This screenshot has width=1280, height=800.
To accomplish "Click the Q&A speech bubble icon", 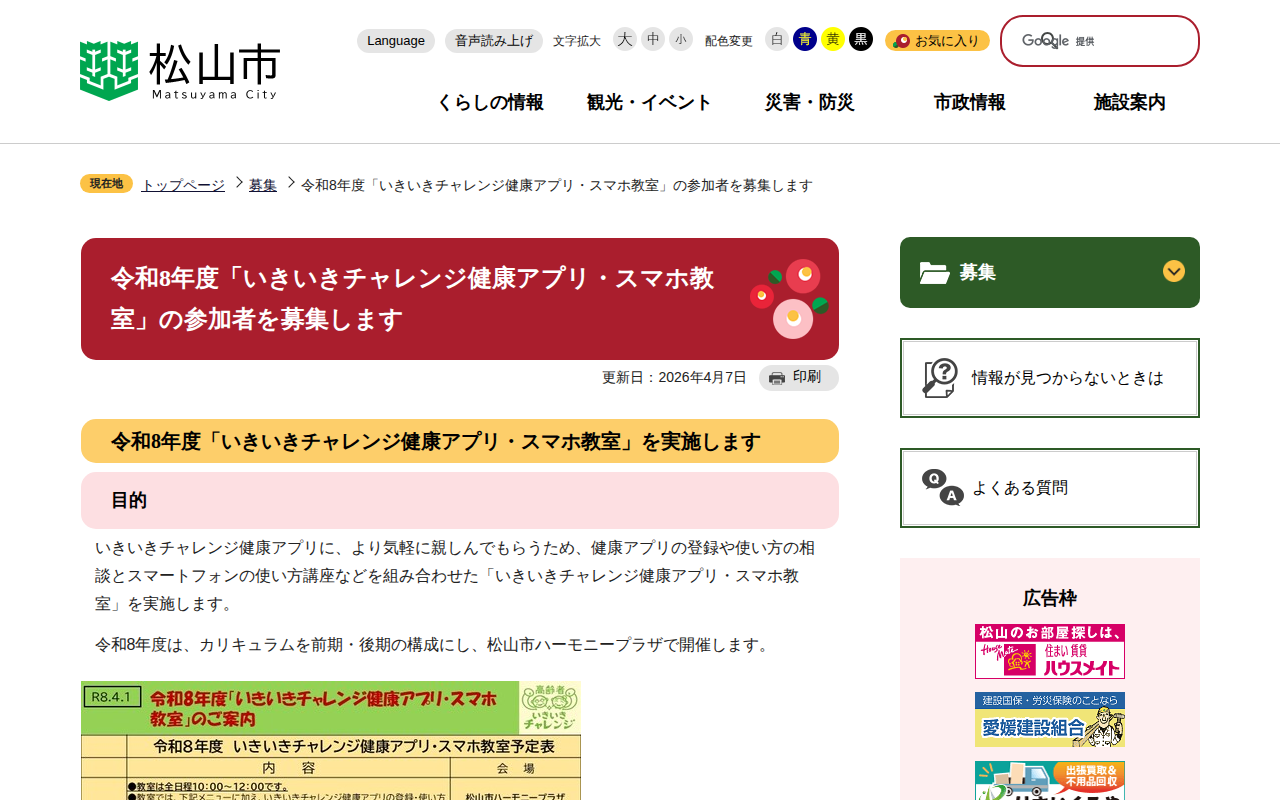I will [x=942, y=487].
